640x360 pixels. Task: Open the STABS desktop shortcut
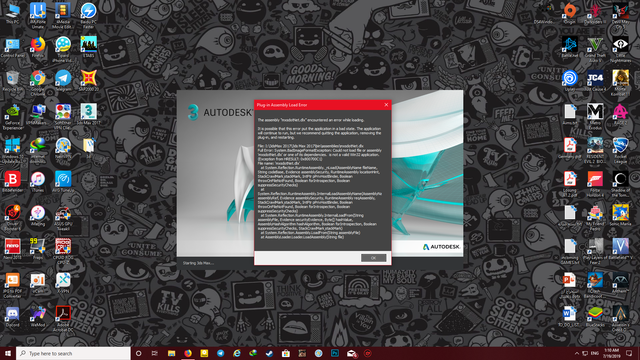coord(88,47)
